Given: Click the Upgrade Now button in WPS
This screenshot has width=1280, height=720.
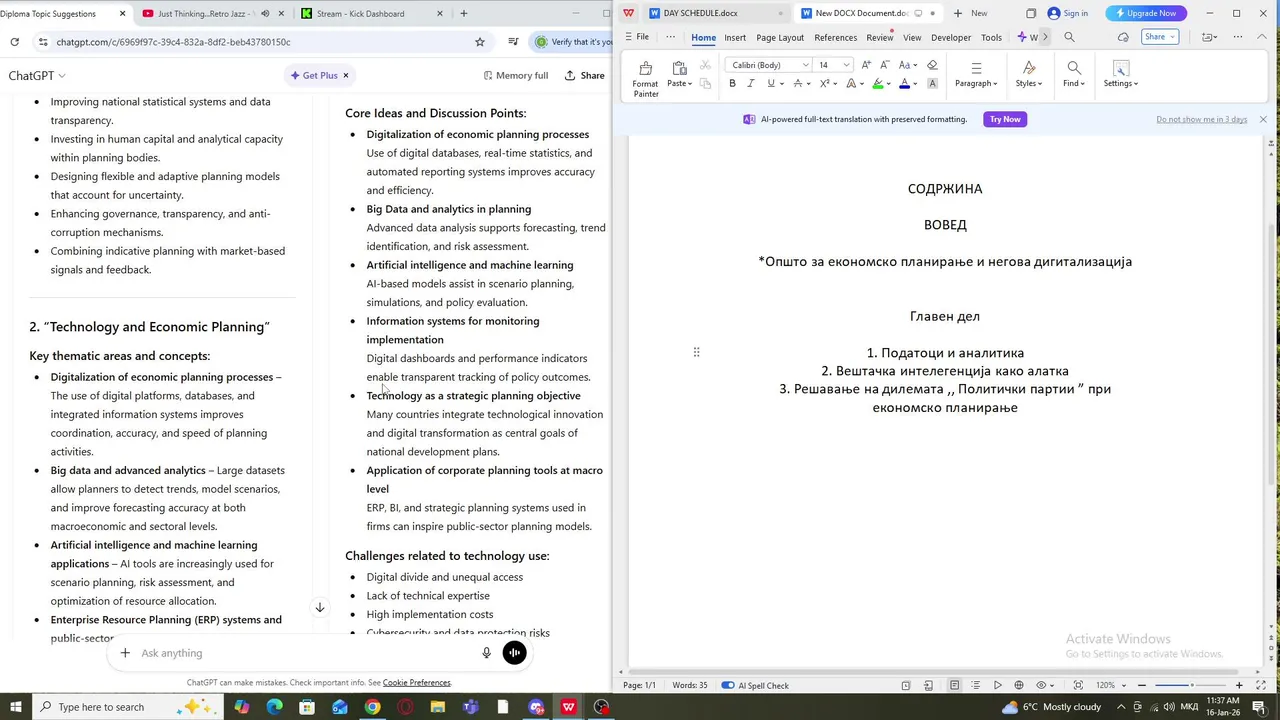Looking at the screenshot, I should (x=1145, y=13).
